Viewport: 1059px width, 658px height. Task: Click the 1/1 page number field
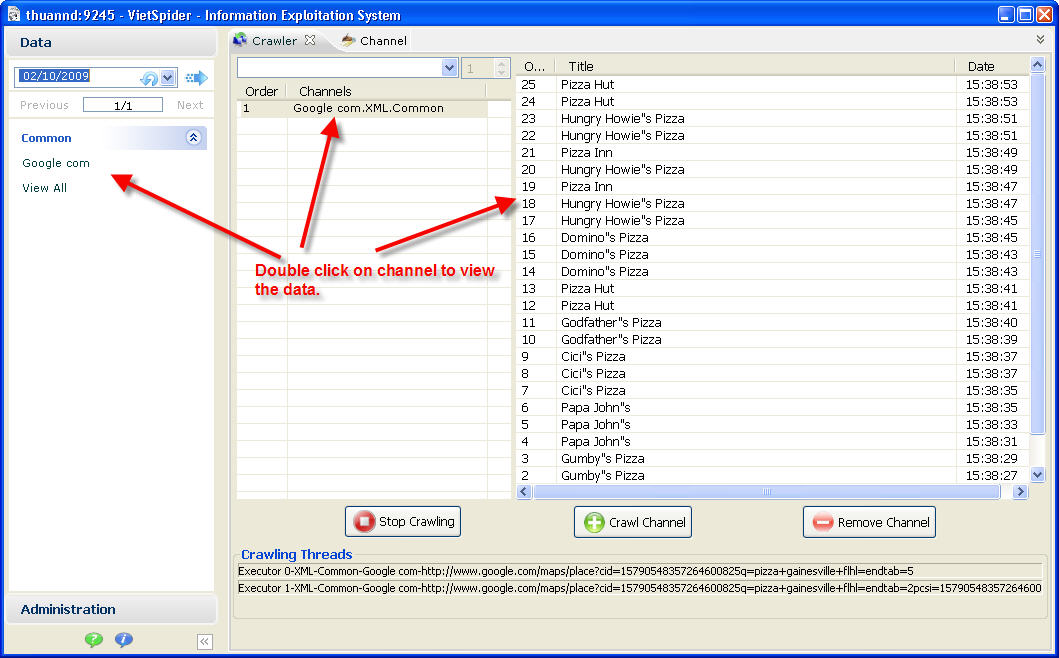[x=123, y=105]
